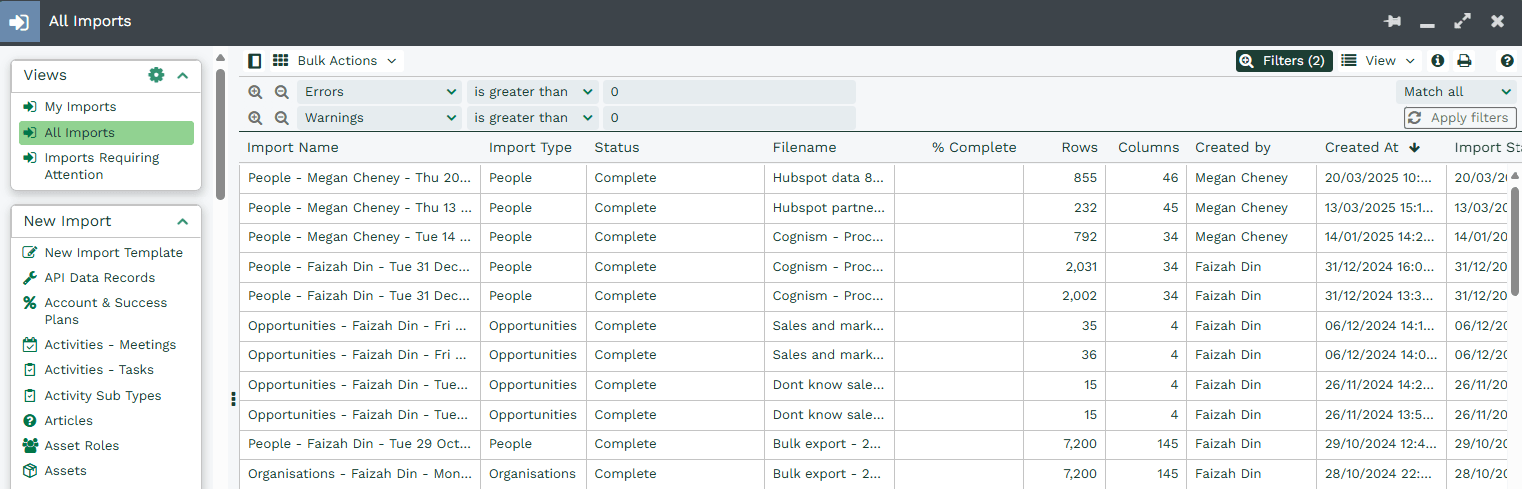1522x489 pixels.
Task: Click the Errors filter value field
Action: [x=729, y=92]
